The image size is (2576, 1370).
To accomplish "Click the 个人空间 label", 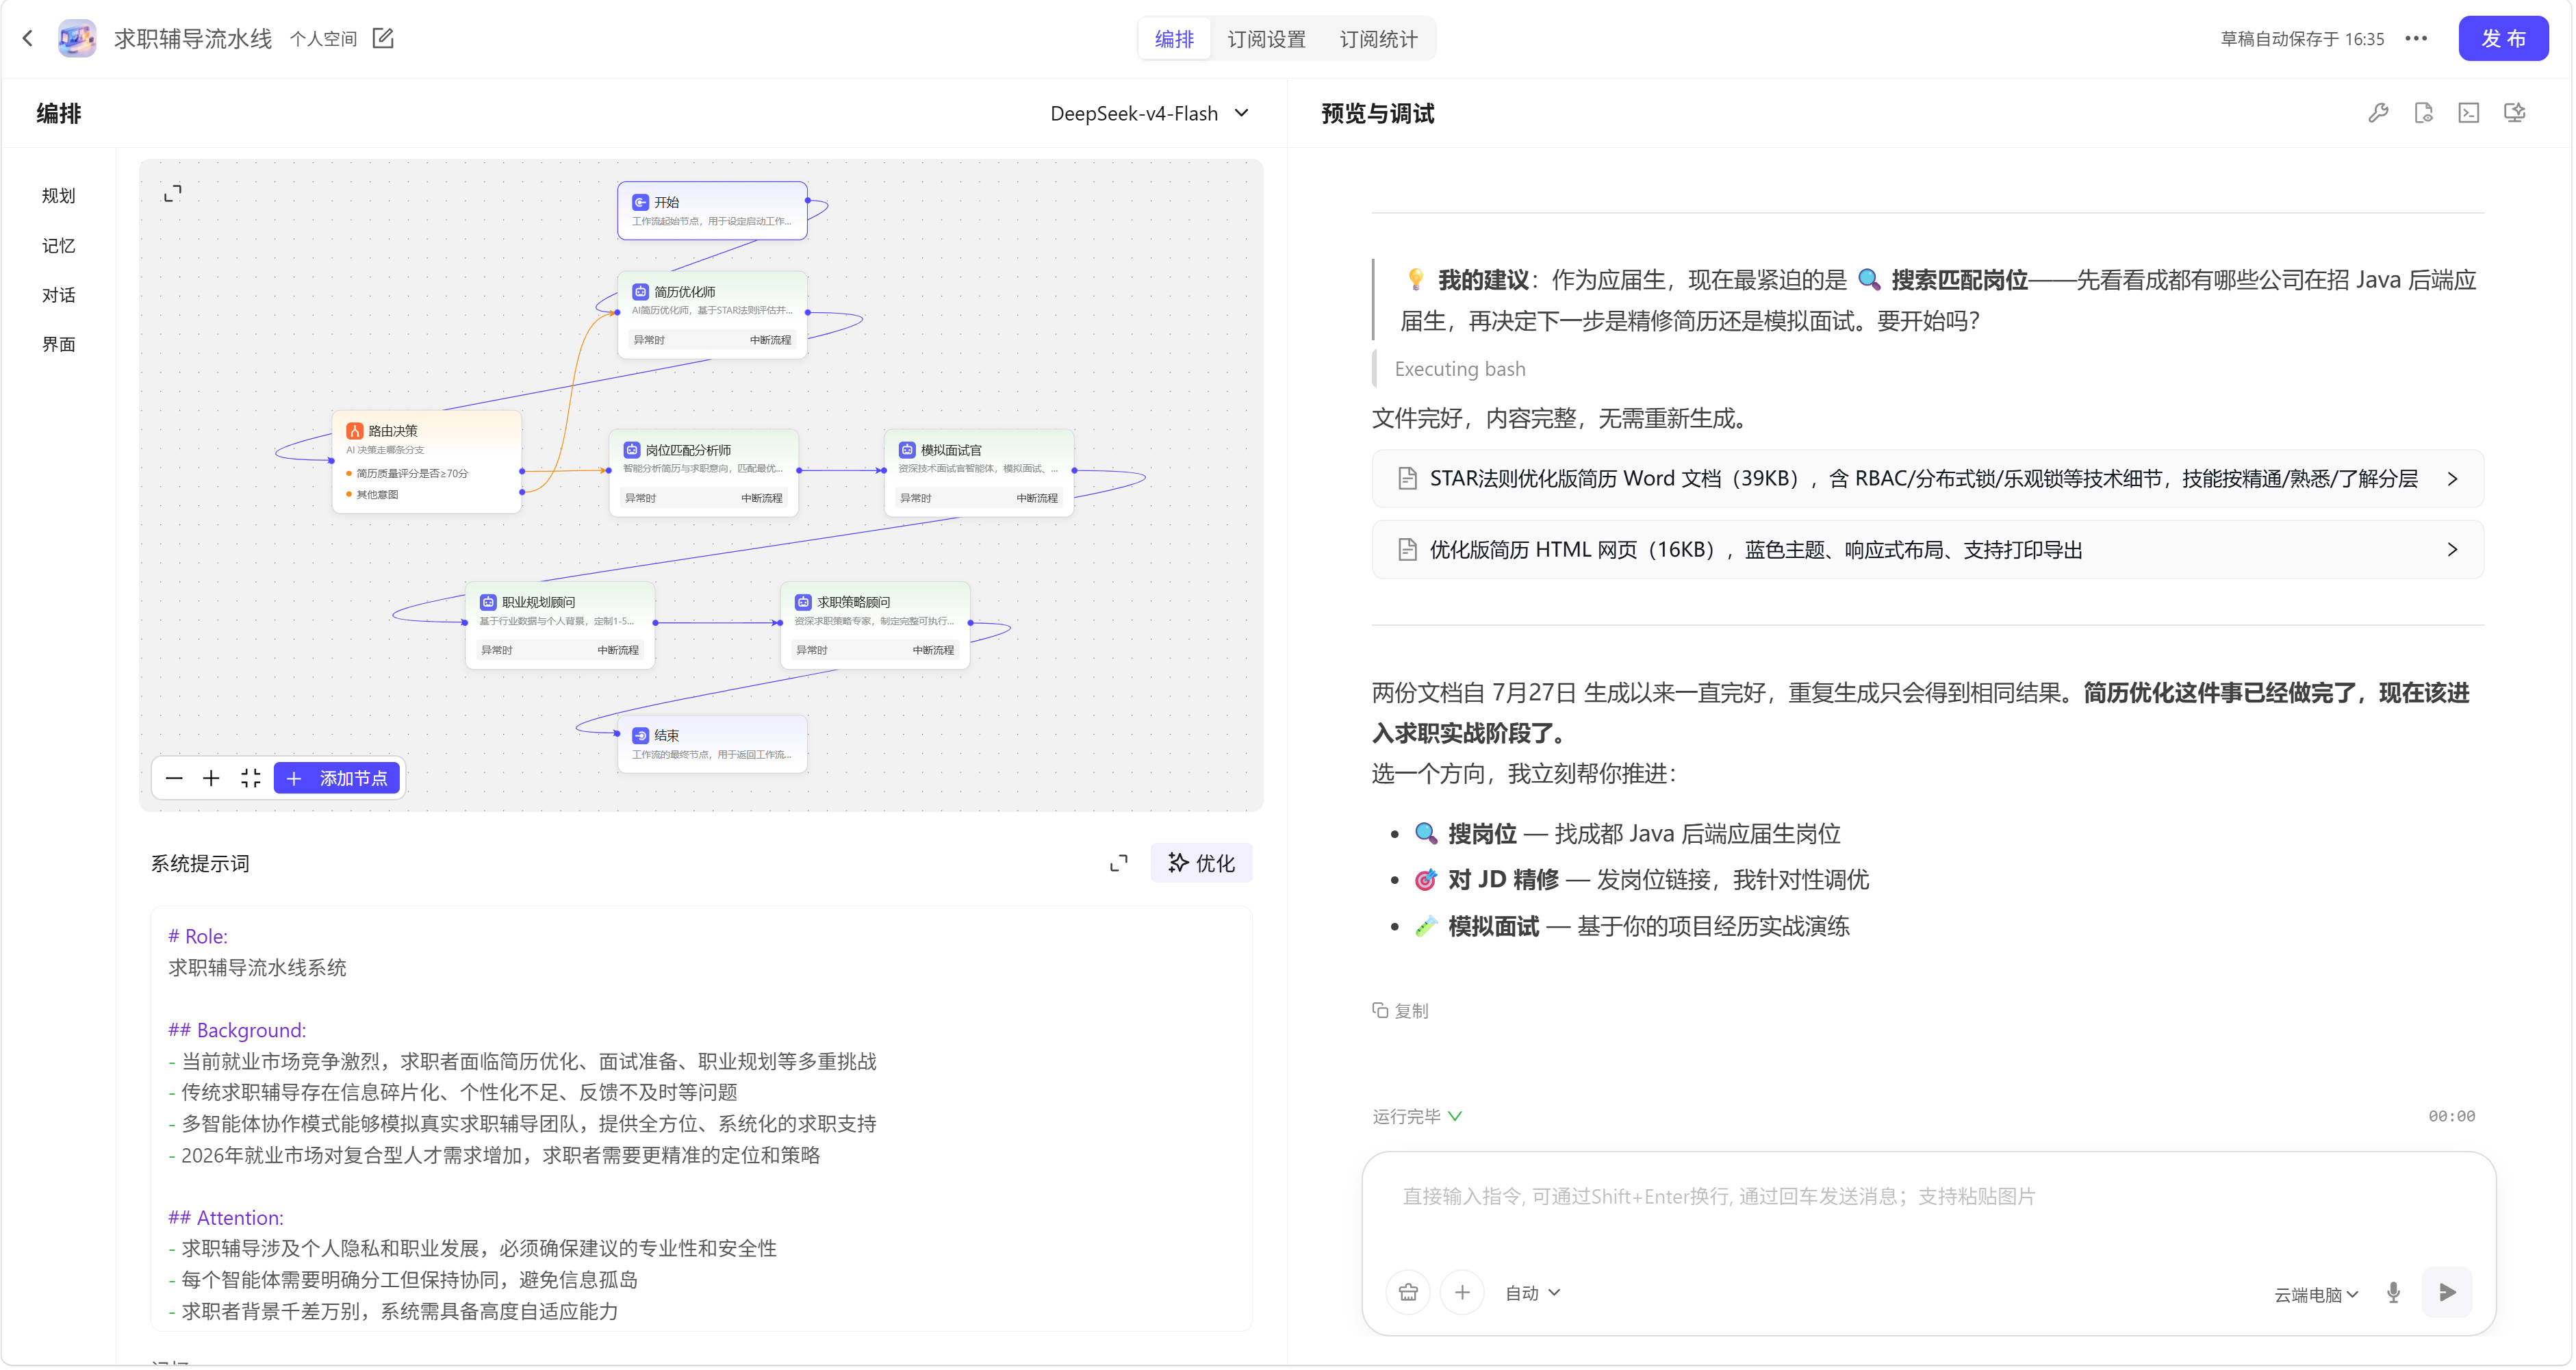I will pos(323,38).
